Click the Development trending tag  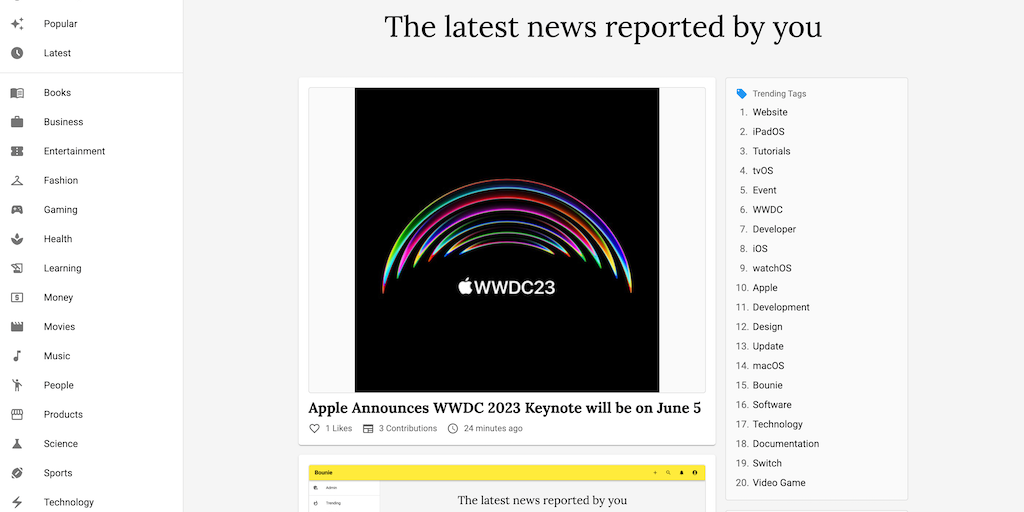(x=781, y=307)
